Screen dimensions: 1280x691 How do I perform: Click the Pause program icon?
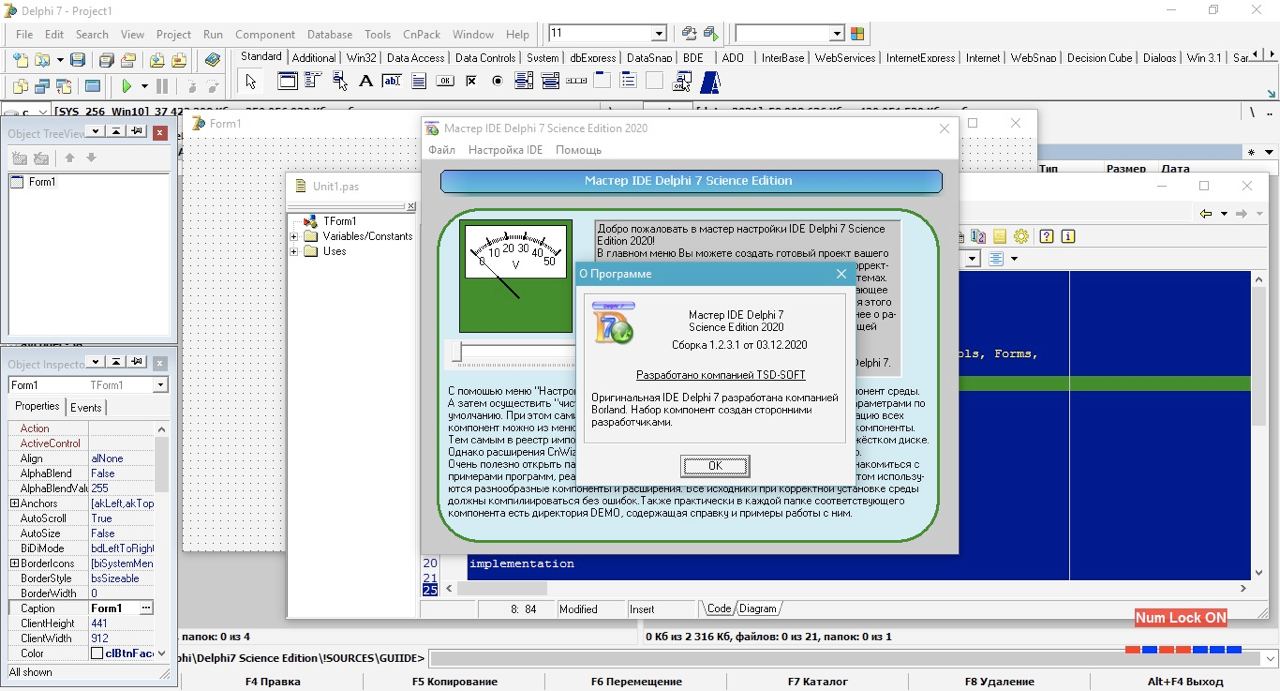(162, 87)
